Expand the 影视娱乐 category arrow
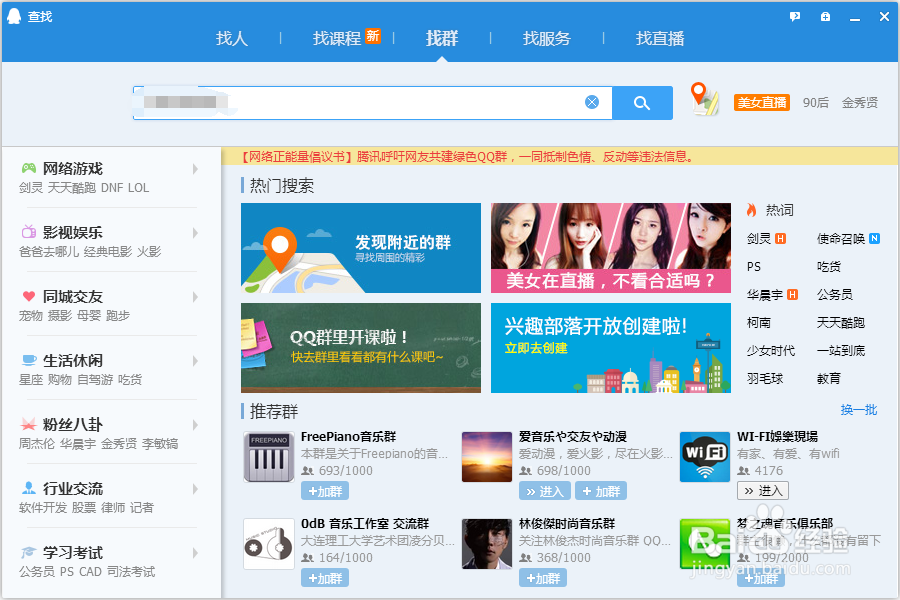Image resolution: width=900 pixels, height=600 pixels. tap(195, 233)
